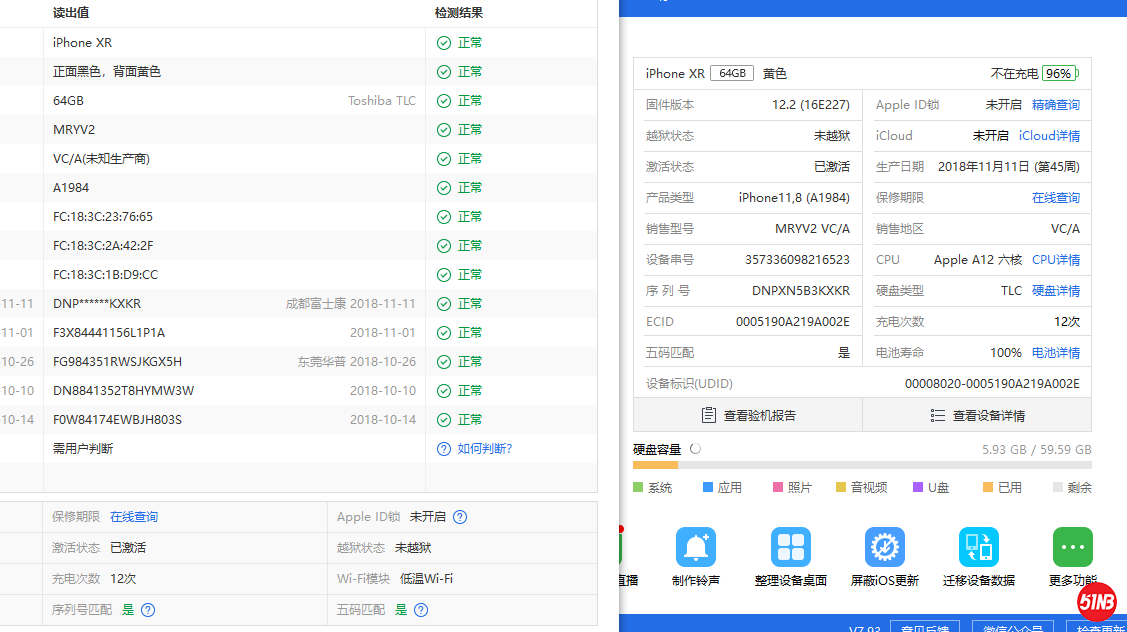
Task: Launch the 整理设备桌面 desktop organizer
Action: click(790, 548)
